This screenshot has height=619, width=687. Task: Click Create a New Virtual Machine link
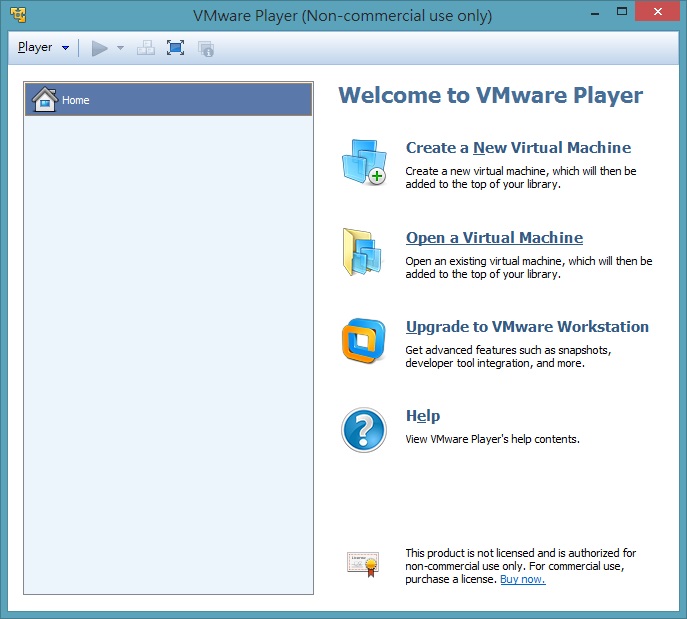click(518, 148)
